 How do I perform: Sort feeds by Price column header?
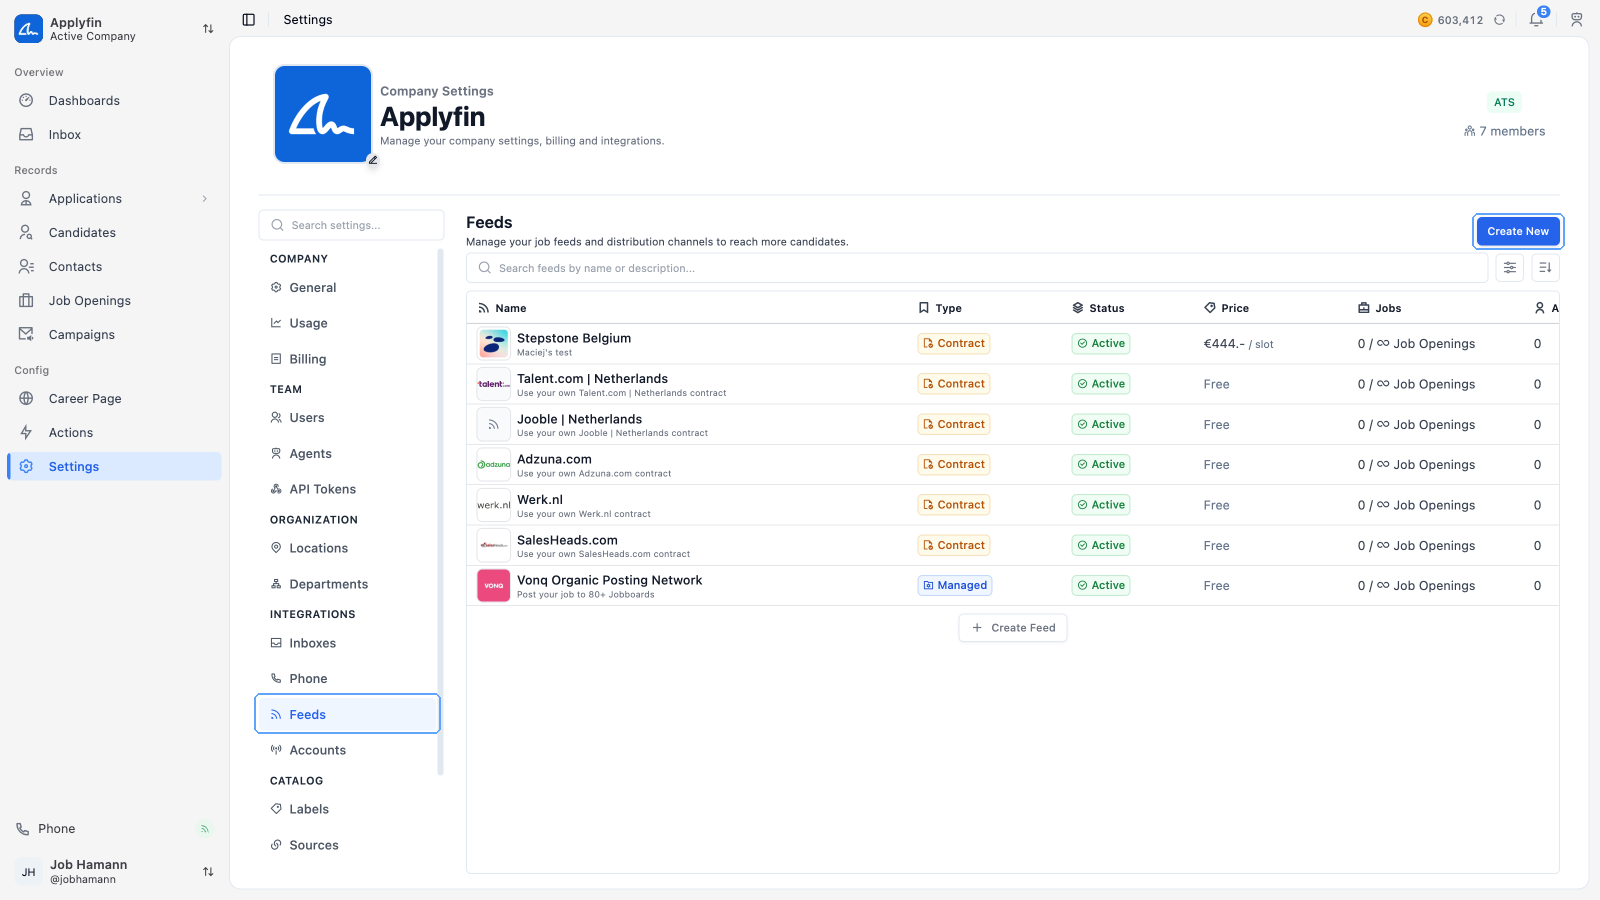[x=1226, y=308]
